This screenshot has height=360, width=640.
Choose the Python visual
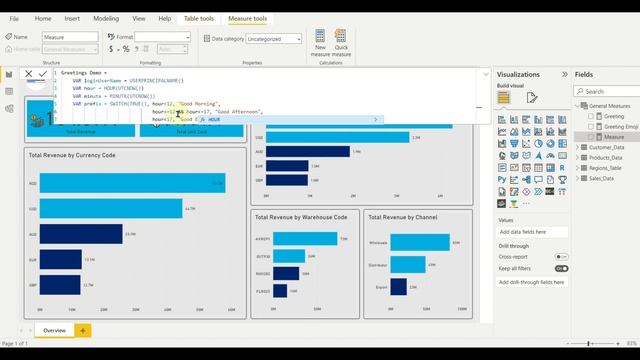coord(502,180)
